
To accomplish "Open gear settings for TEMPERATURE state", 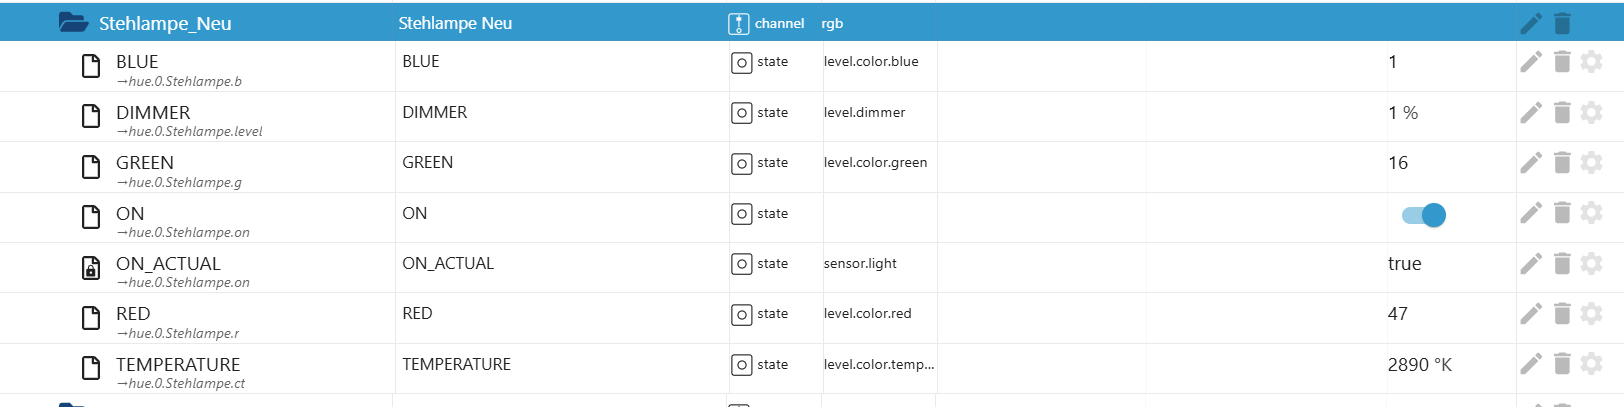I will [1592, 364].
